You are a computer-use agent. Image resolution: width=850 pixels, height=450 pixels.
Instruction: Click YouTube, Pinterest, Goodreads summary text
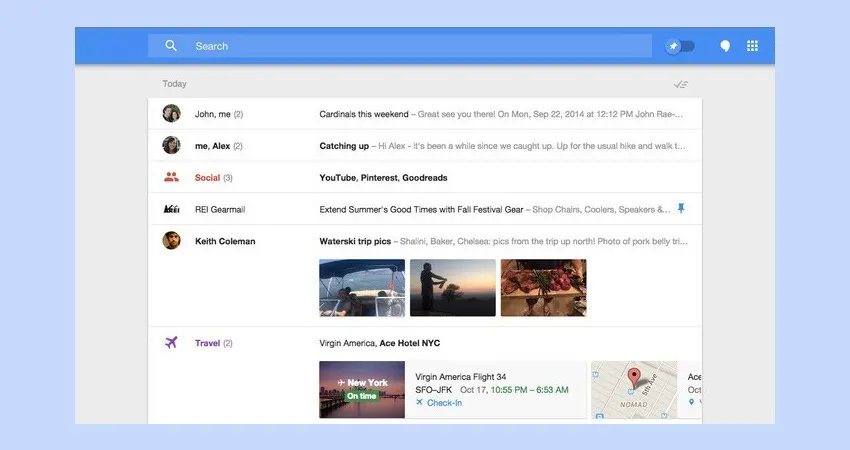(x=383, y=177)
